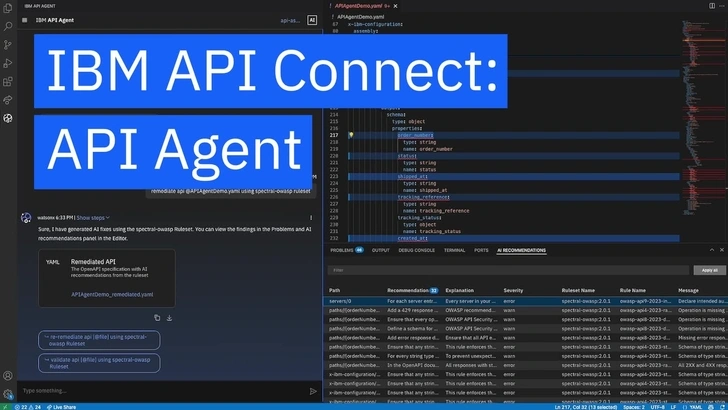The height and width of the screenshot is (410, 728).
Task: Sort by the Rule Name column header
Action: pyautogui.click(x=632, y=290)
